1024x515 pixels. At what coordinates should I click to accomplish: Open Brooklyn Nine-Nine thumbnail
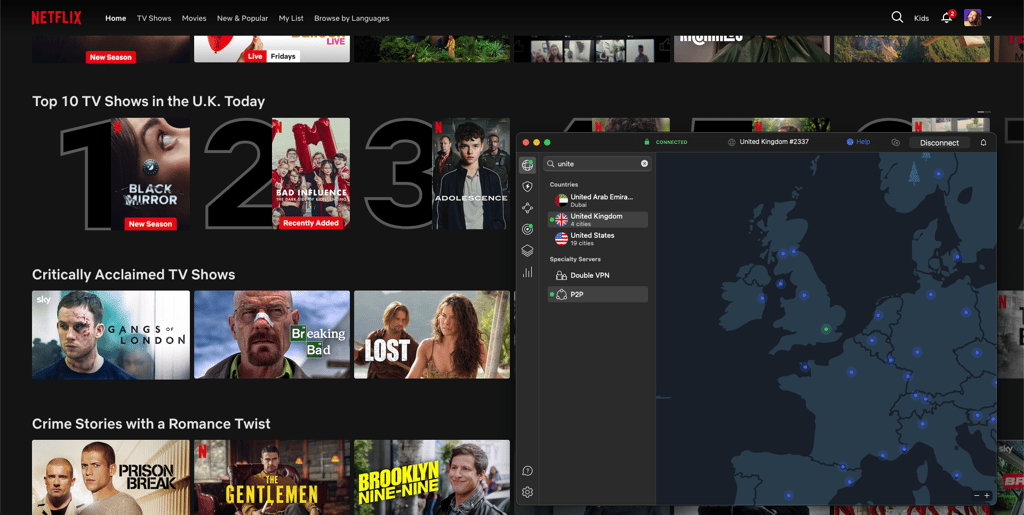(432, 477)
